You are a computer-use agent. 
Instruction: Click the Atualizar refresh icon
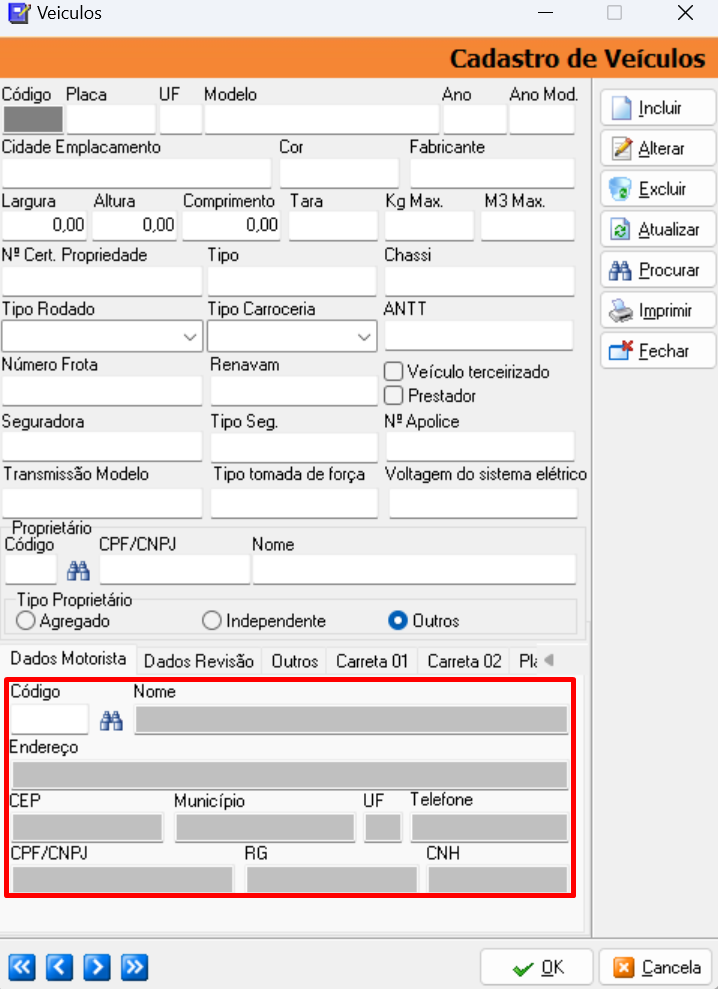click(x=620, y=230)
